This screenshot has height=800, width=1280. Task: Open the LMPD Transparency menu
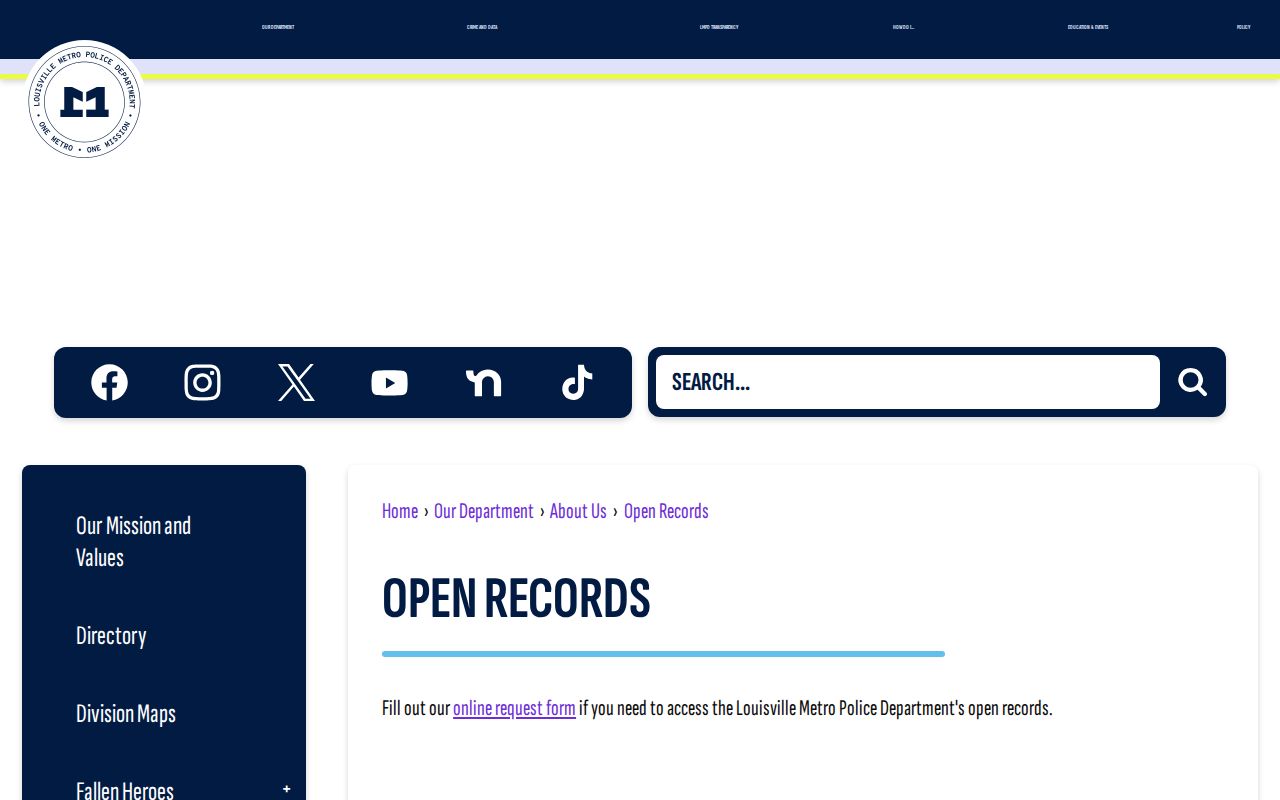coord(719,27)
